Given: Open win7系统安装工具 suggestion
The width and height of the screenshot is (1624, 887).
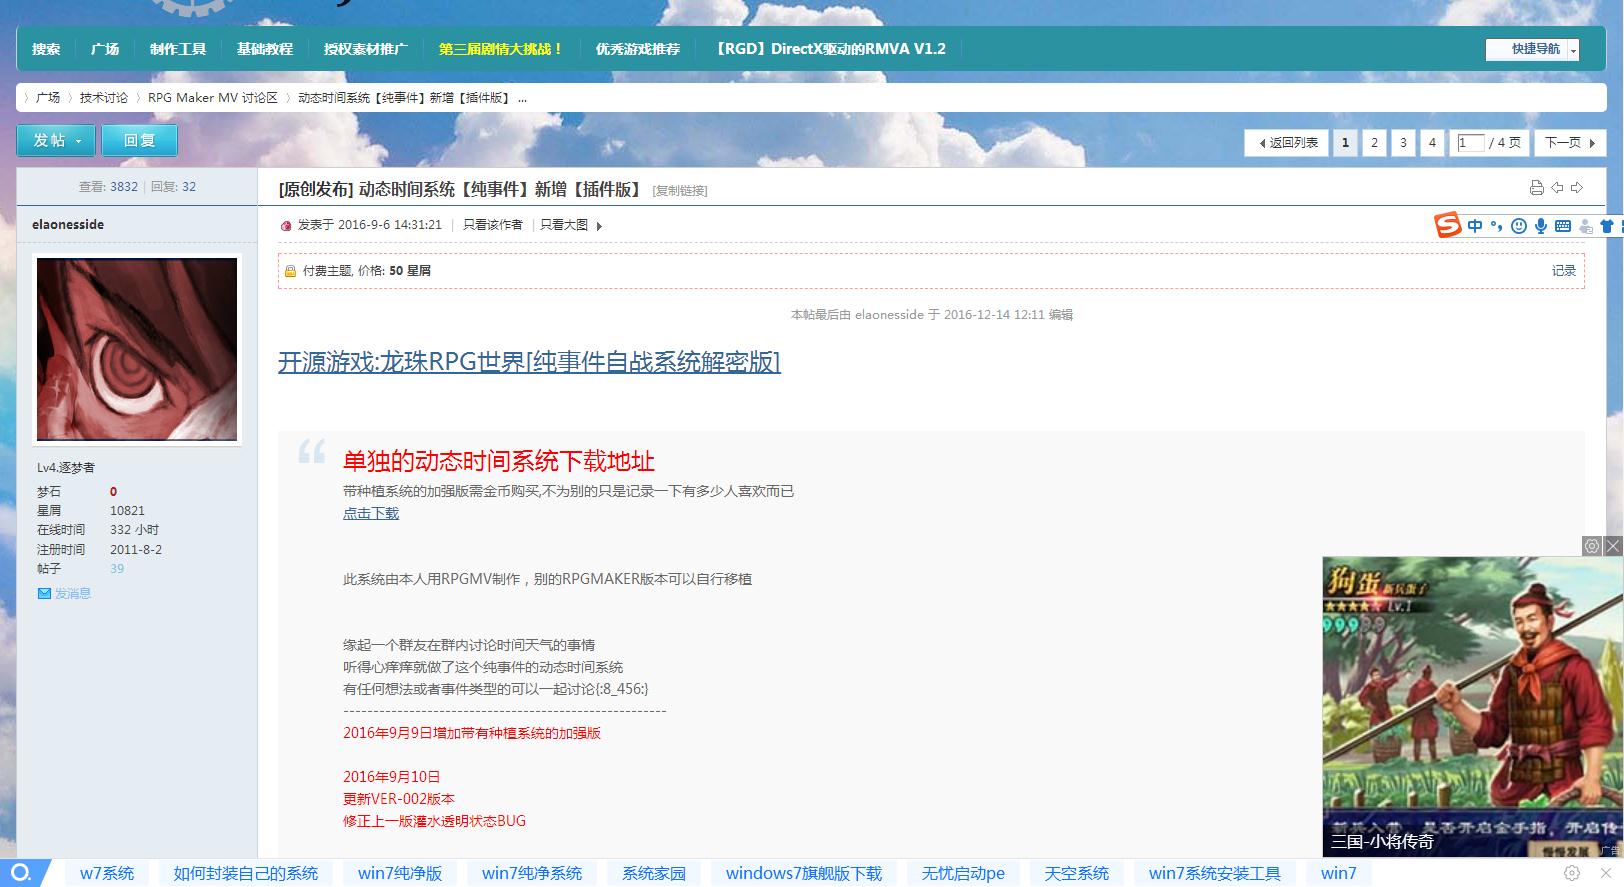Looking at the screenshot, I should tap(1215, 873).
